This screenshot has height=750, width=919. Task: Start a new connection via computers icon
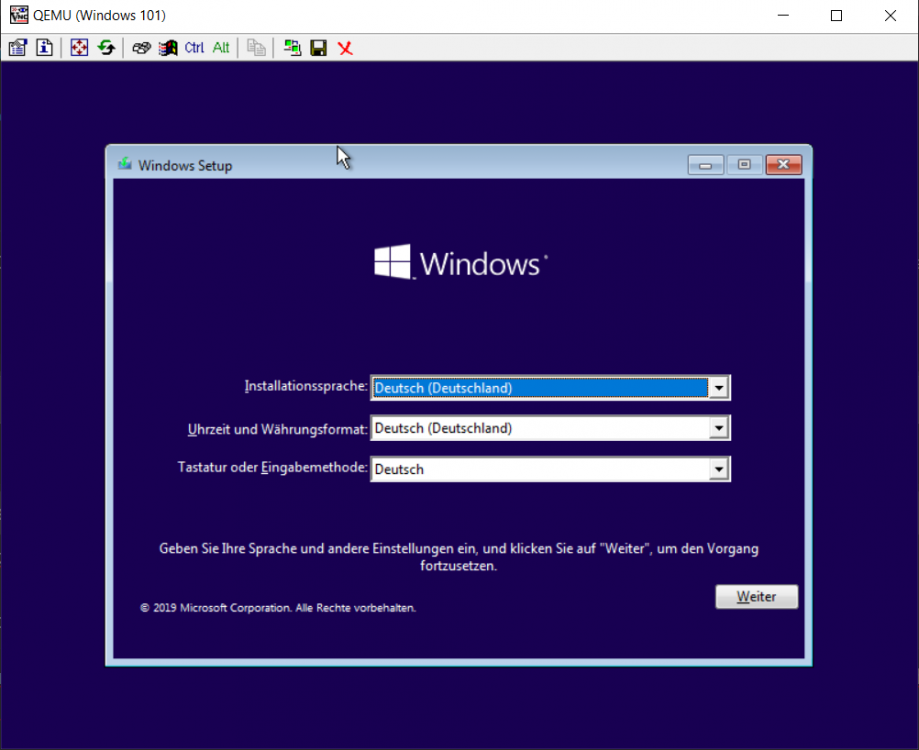click(292, 47)
